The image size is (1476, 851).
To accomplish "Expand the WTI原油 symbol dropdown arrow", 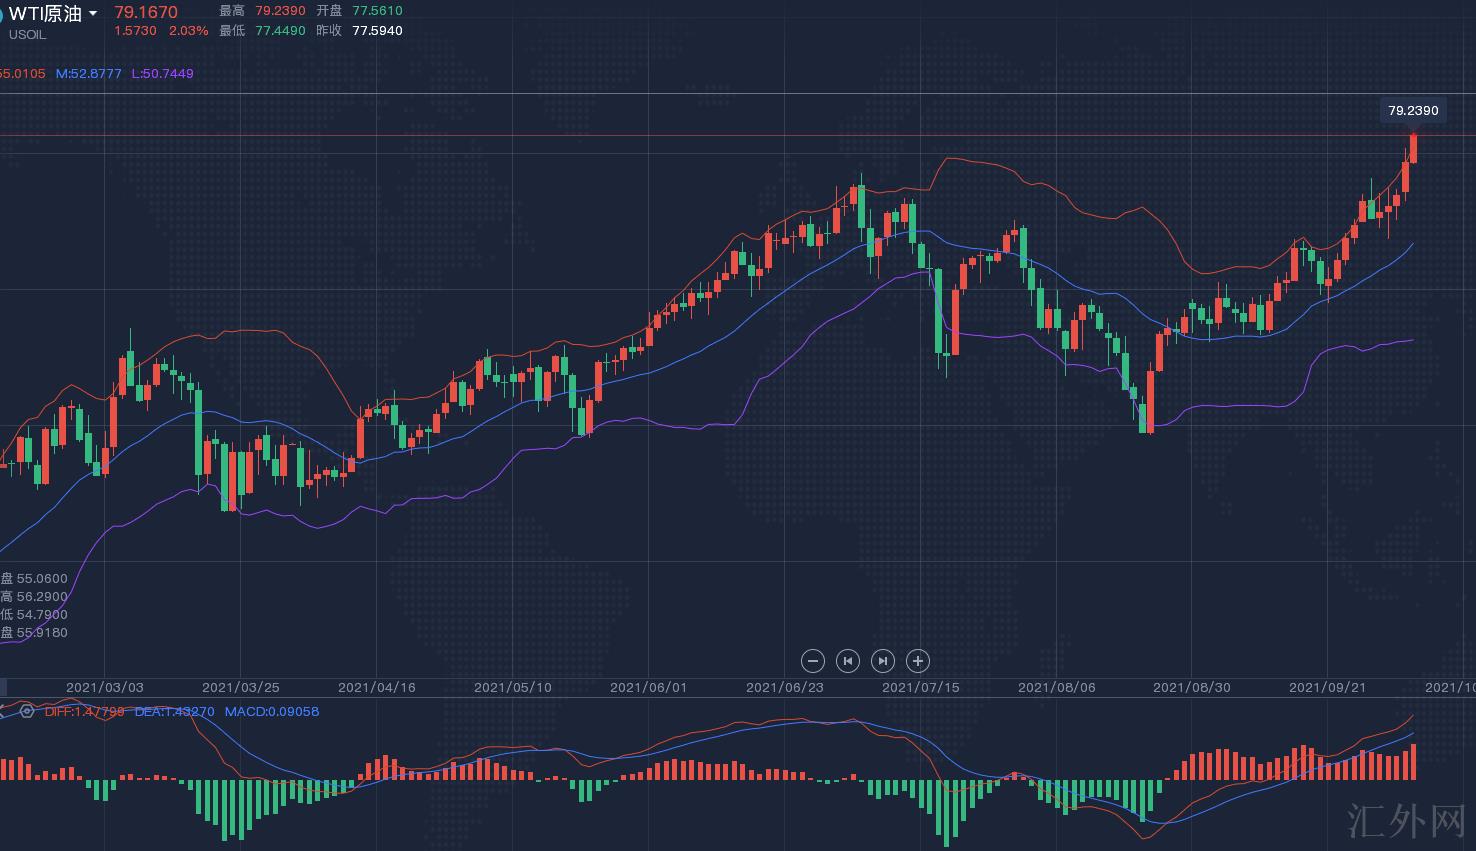I will coord(93,13).
